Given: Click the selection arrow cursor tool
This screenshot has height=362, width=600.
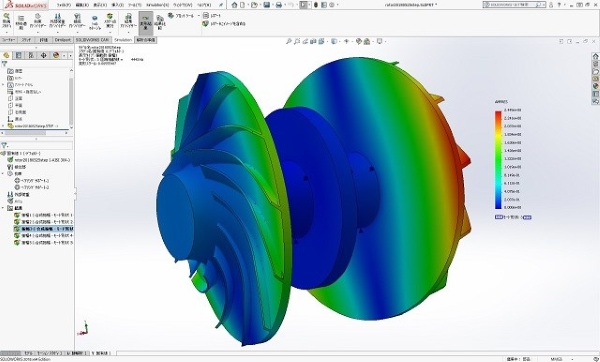Looking at the screenshot, I should point(303,5).
